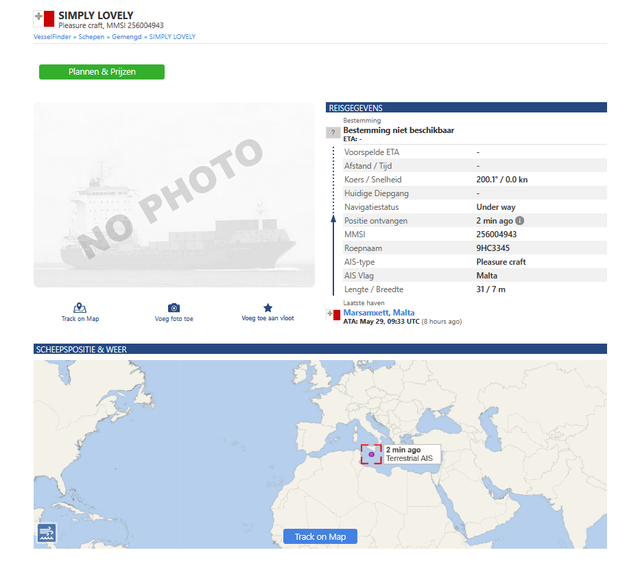Click the SCHEEPSPOSITIE & WEER section header
Screen dimensions: 640x561
320,349
